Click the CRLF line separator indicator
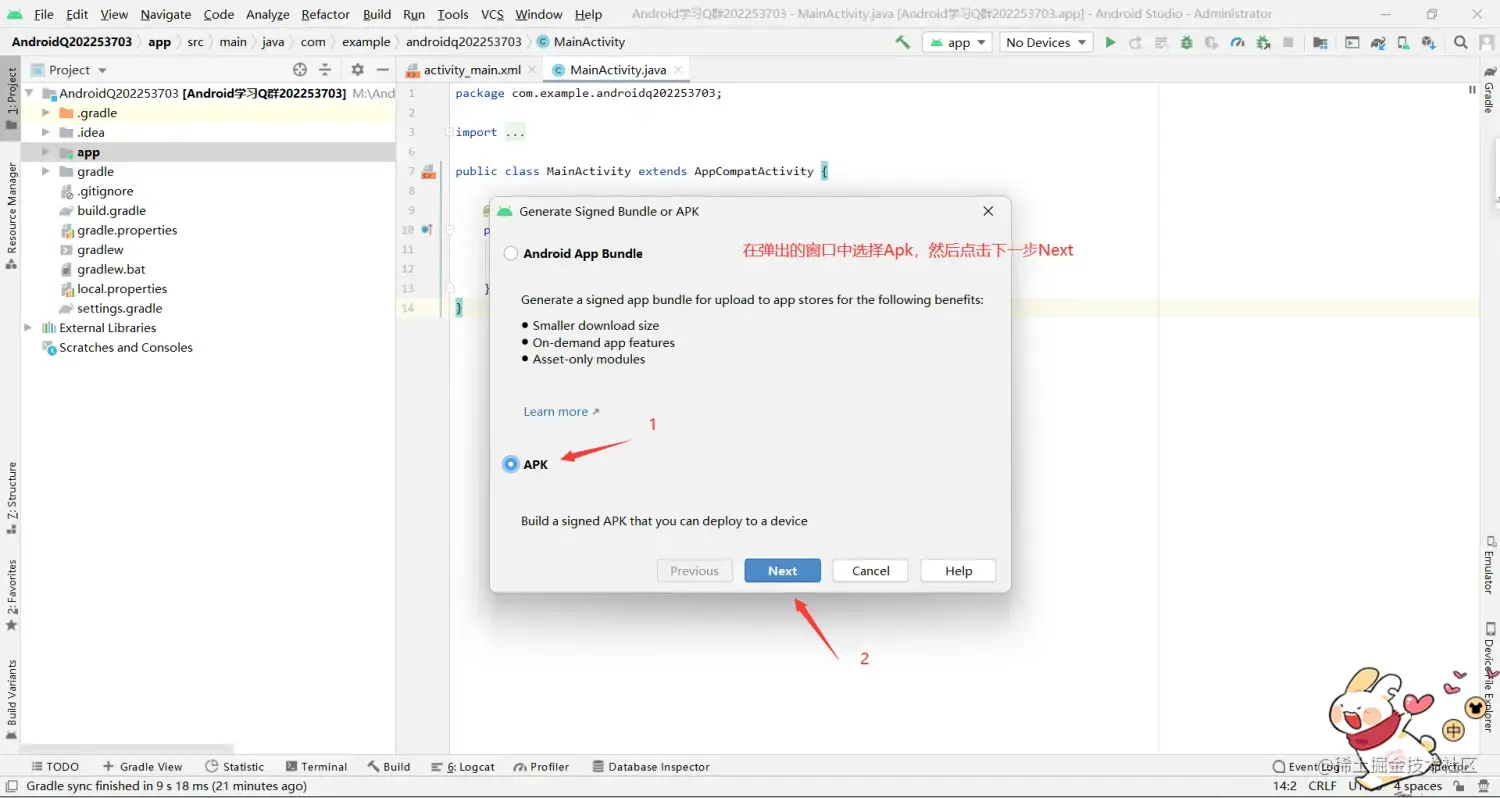 [x=1322, y=787]
